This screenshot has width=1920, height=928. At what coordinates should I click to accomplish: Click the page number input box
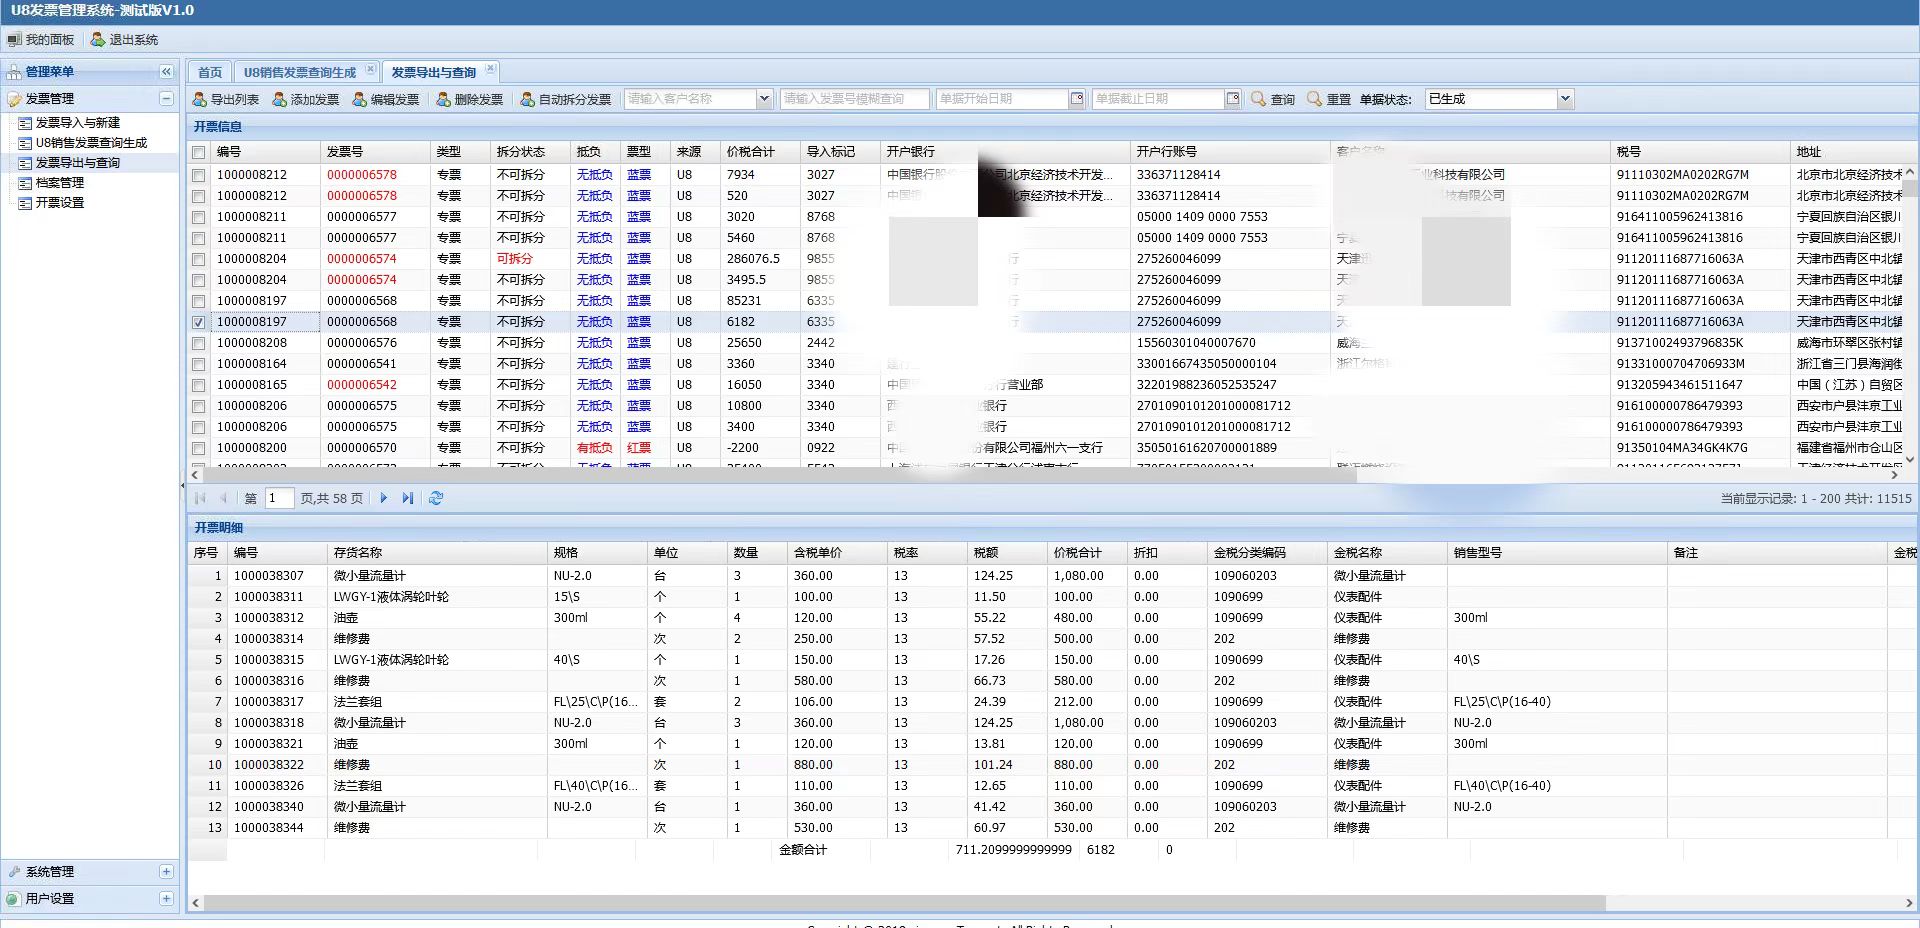(x=279, y=498)
